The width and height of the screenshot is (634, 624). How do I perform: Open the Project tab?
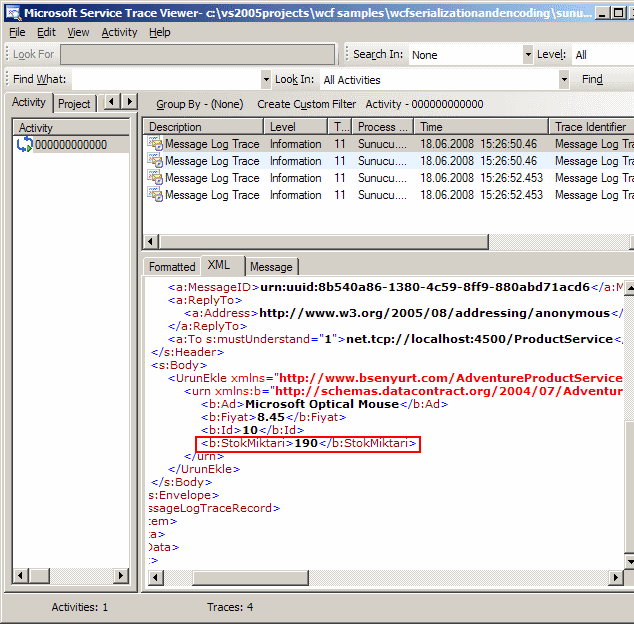[74, 104]
